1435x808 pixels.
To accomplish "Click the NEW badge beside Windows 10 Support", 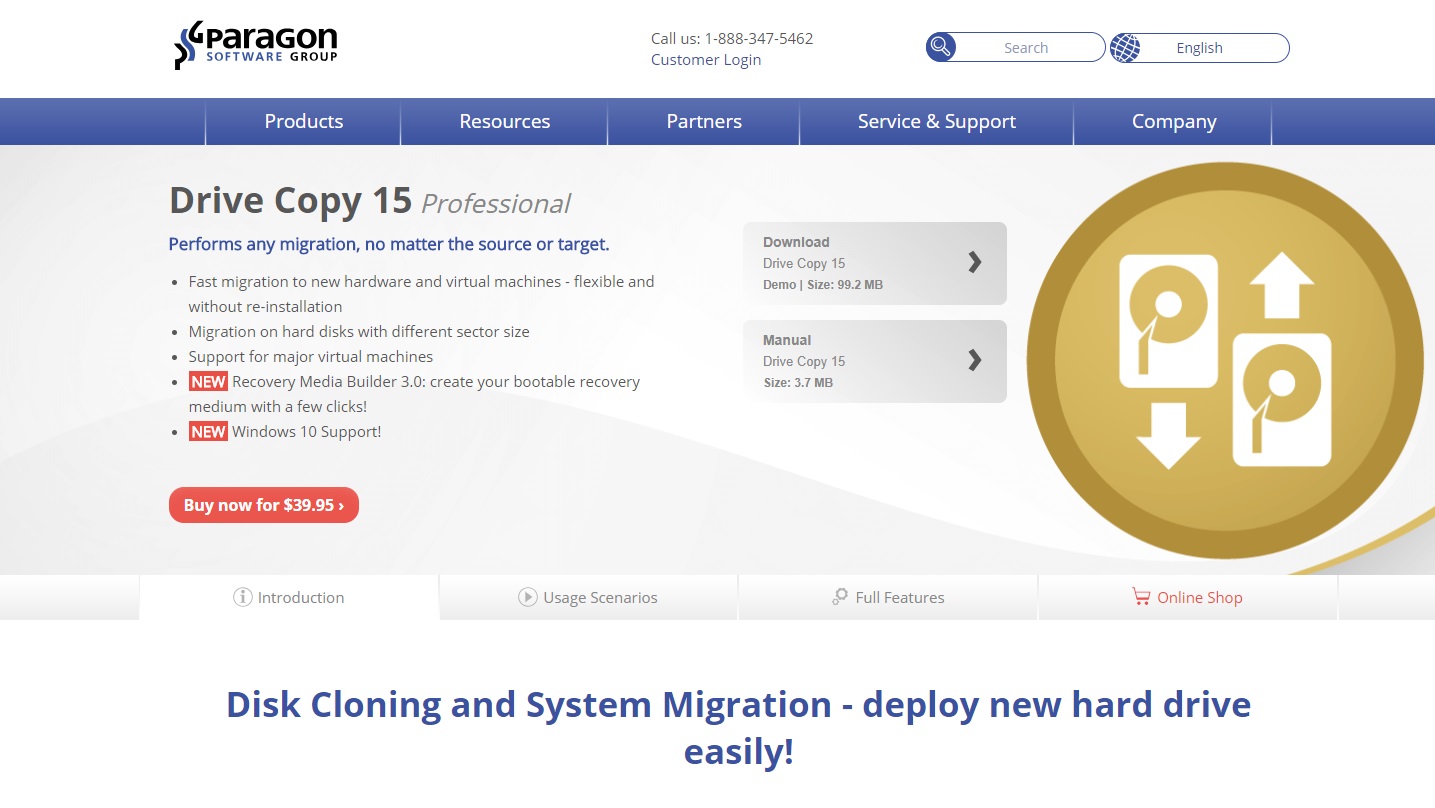I will tap(209, 431).
